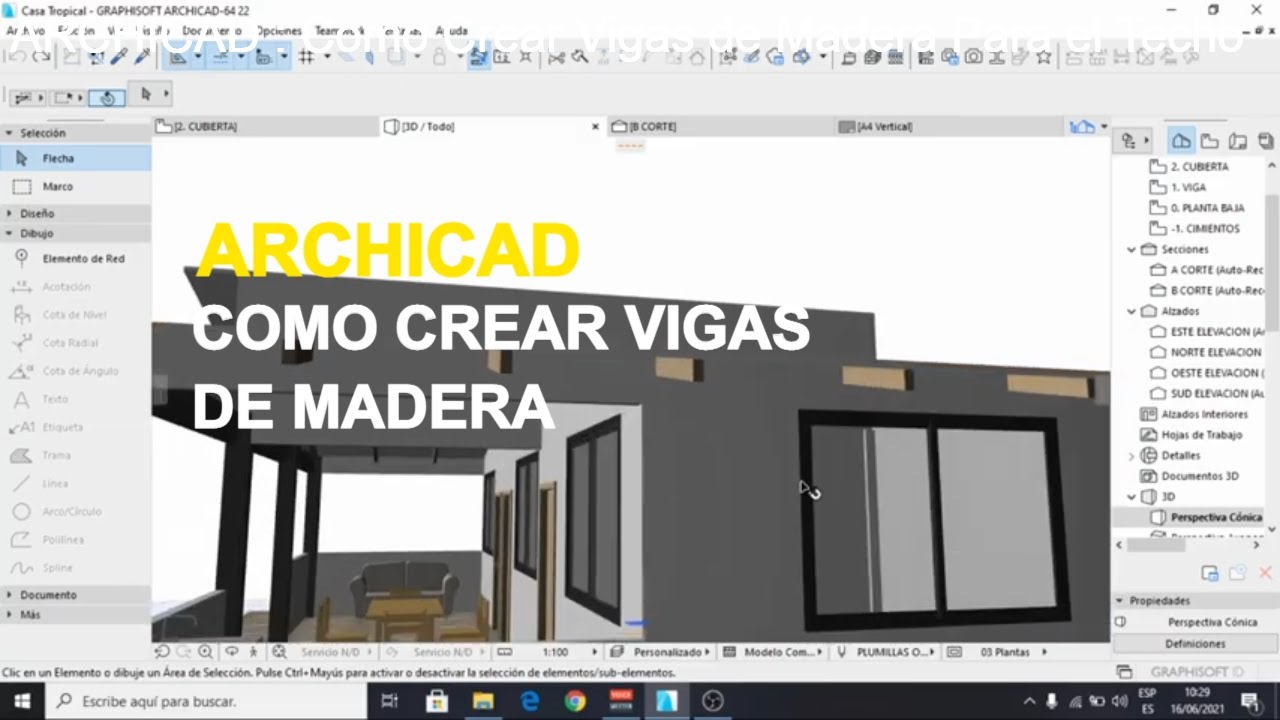The image size is (1280, 720).
Task: Click the Windows search box
Action: click(x=207, y=701)
